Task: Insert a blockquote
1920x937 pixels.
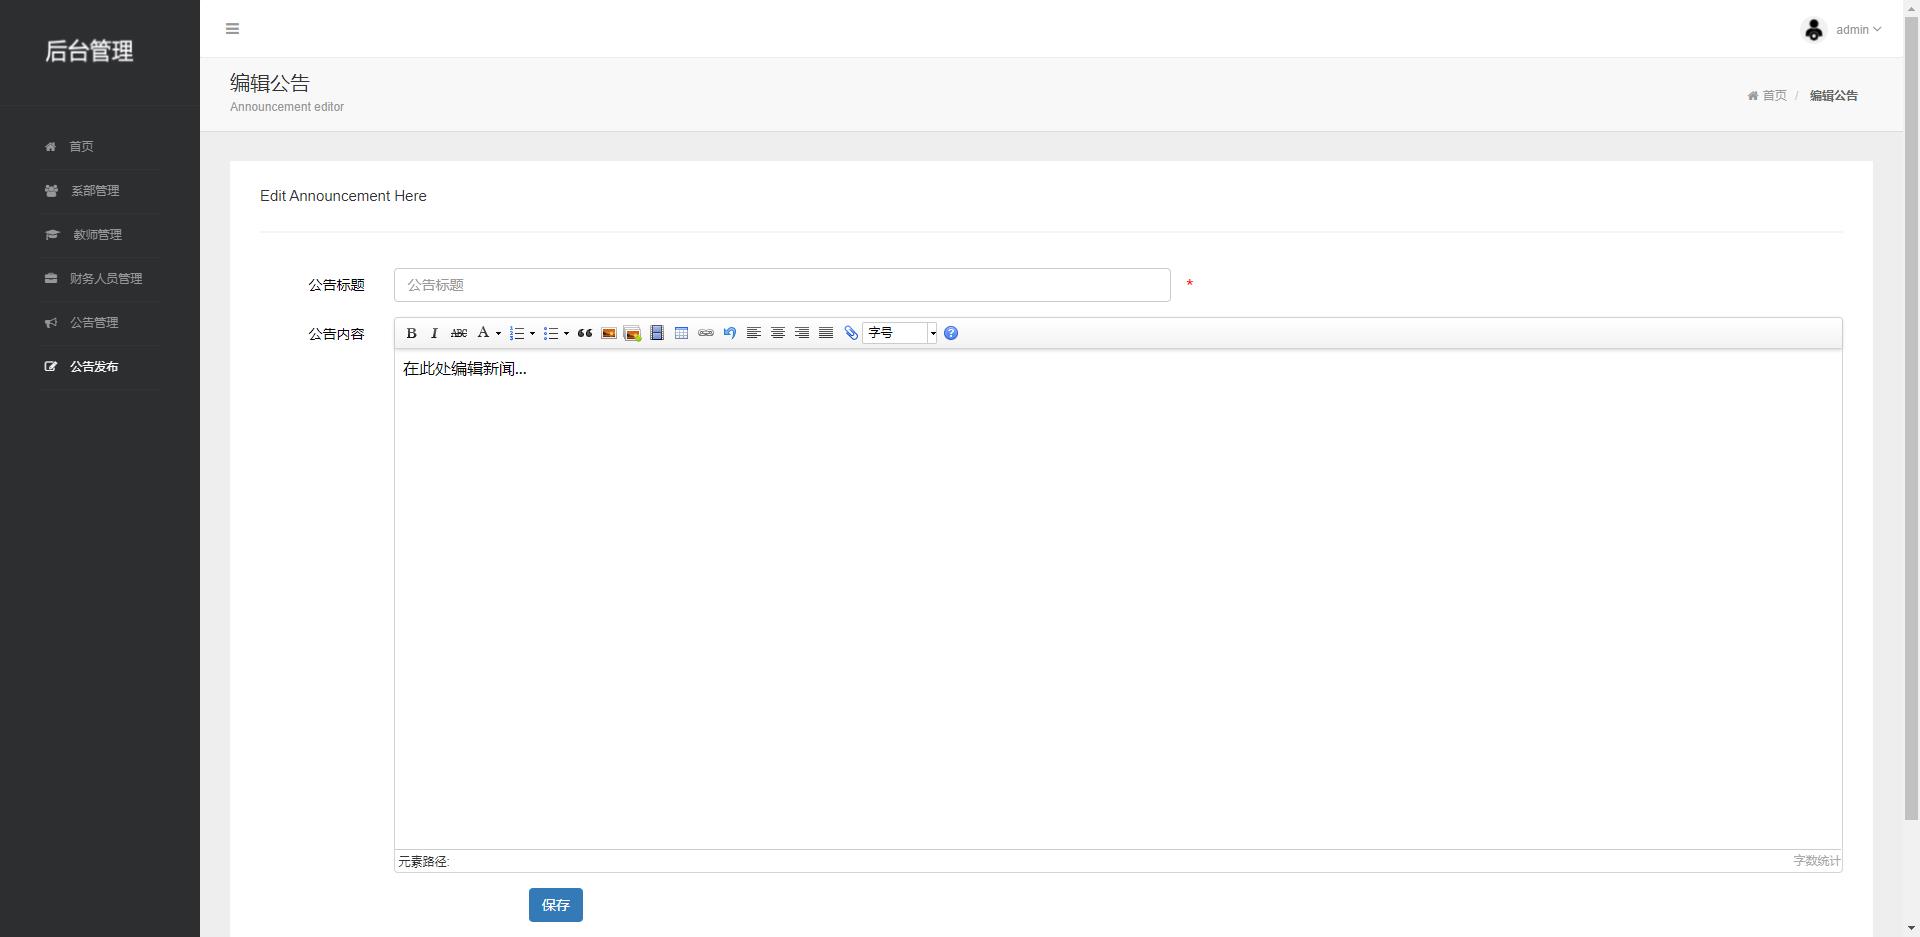Action: 585,333
